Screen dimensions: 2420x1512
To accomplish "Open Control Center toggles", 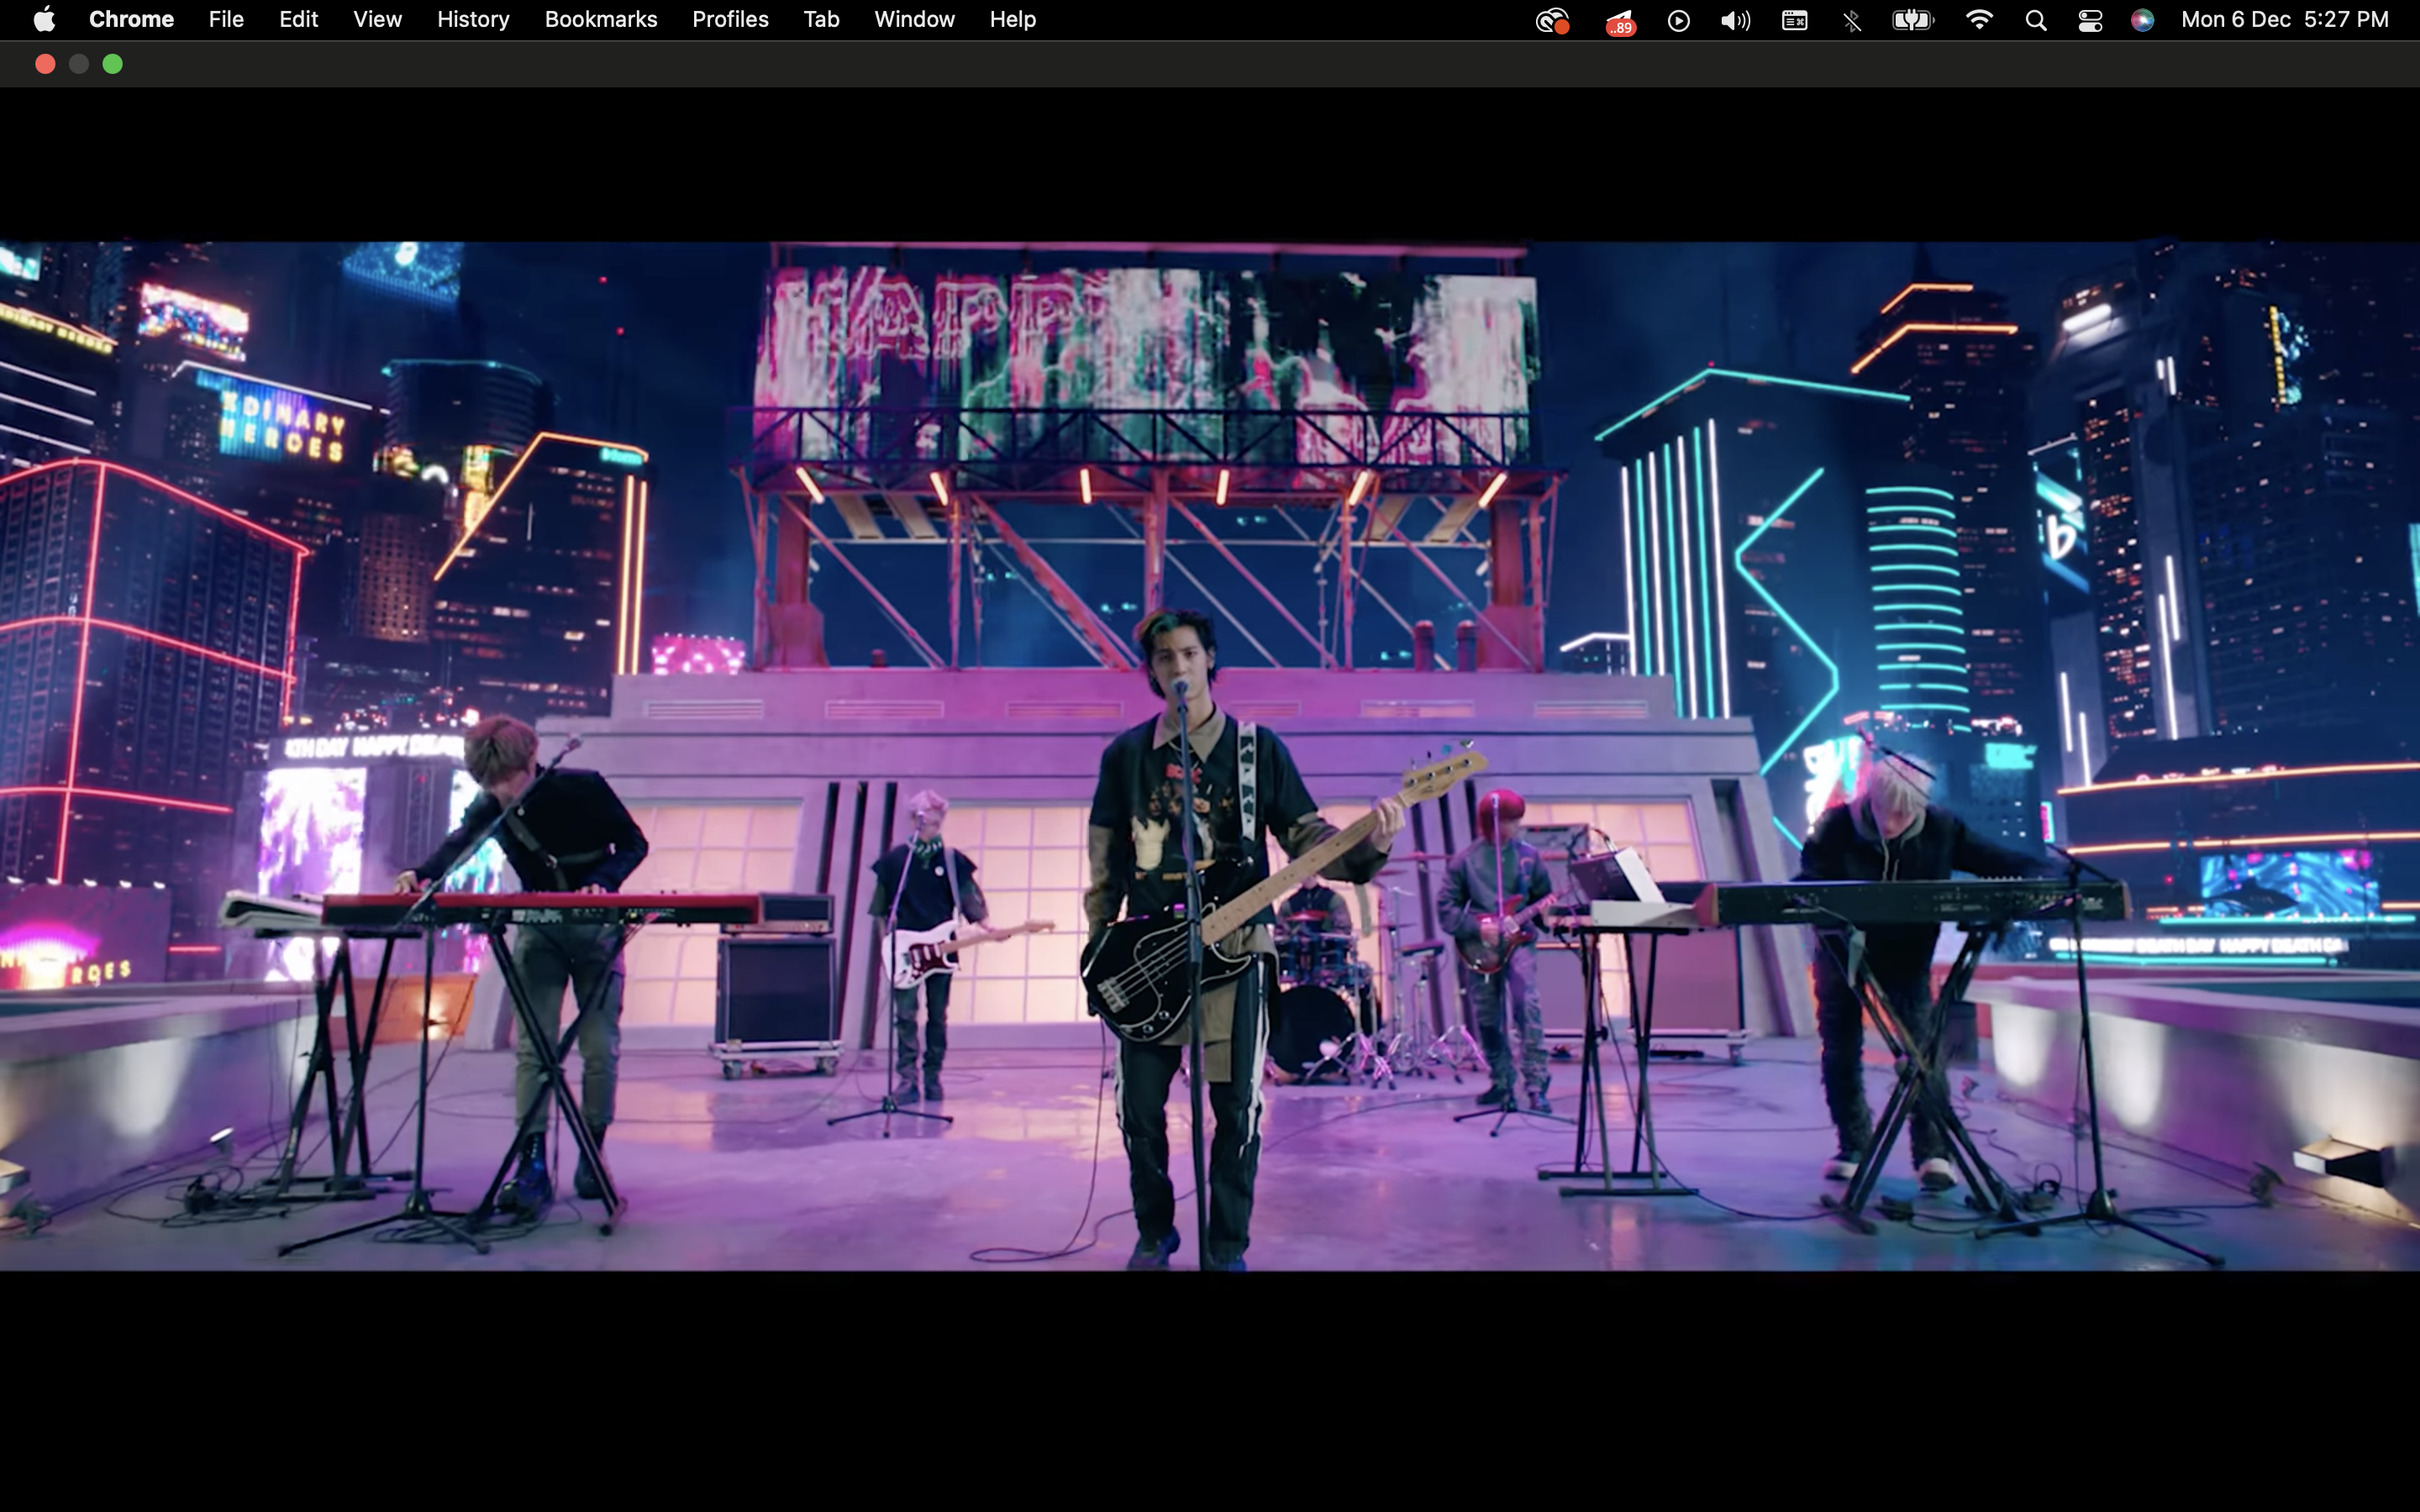I will pyautogui.click(x=2089, y=19).
